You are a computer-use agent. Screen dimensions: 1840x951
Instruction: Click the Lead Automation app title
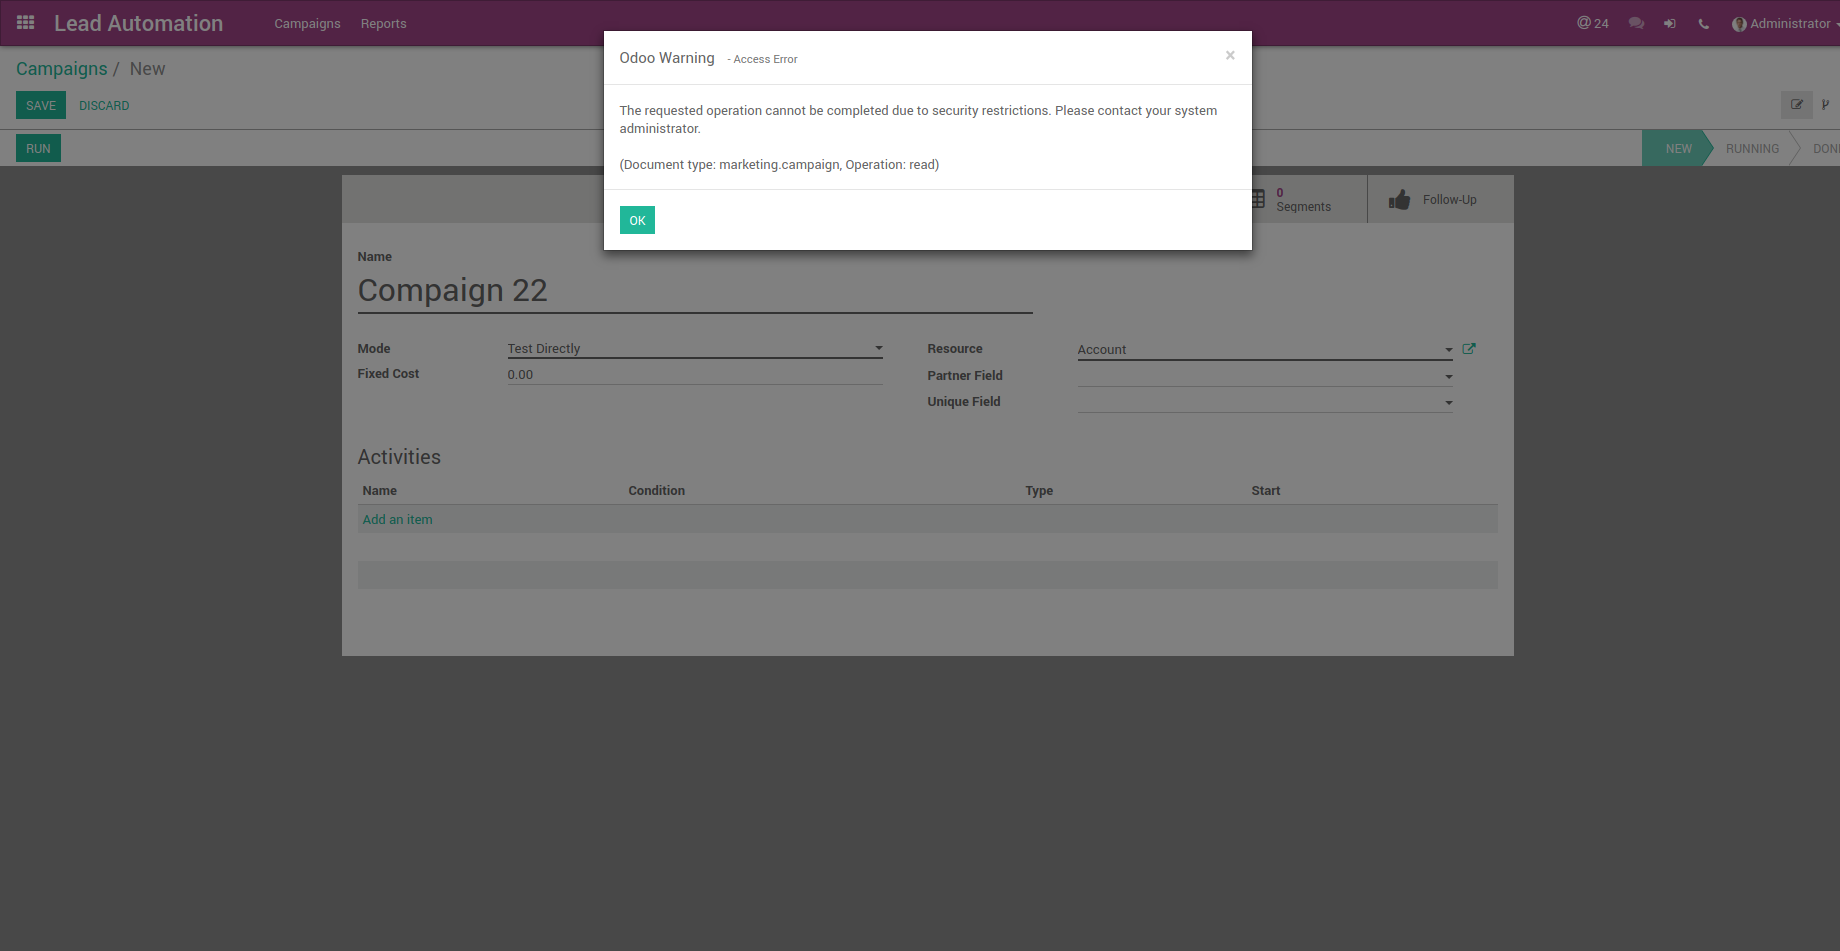click(x=139, y=23)
